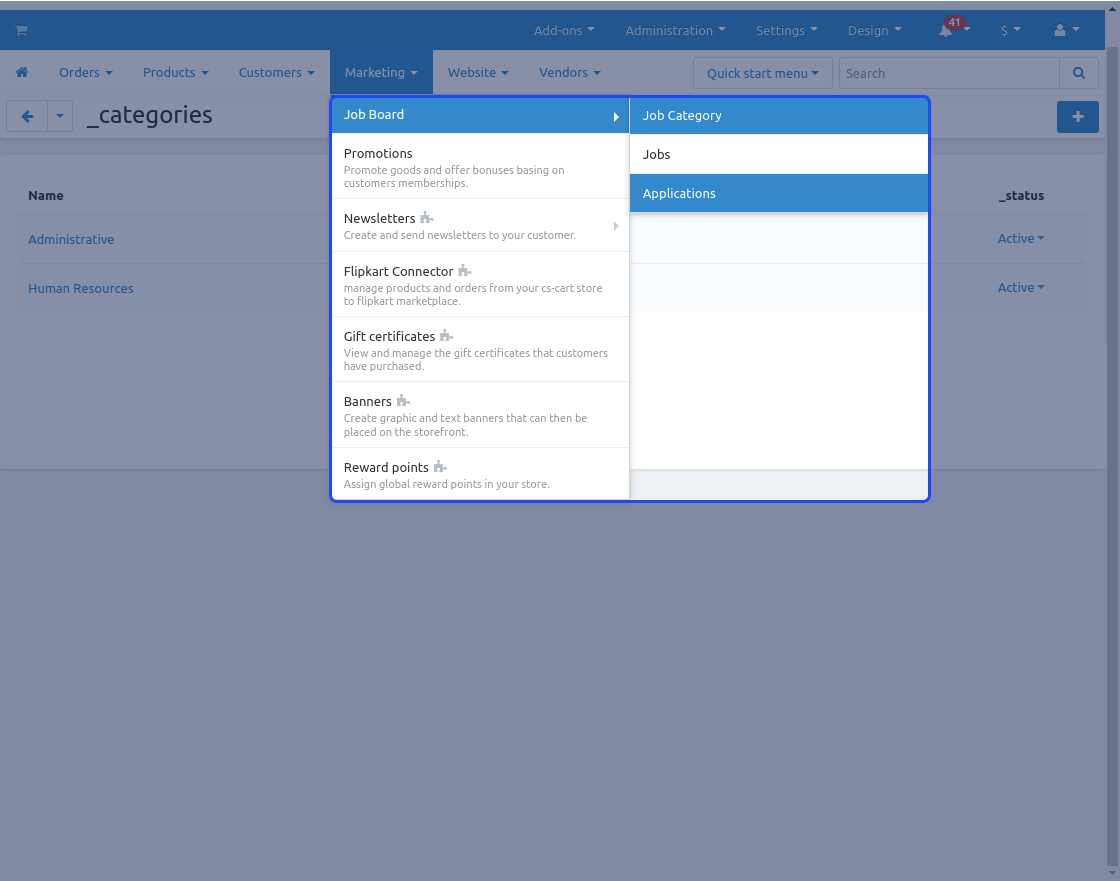Select Gift certificates menu entry
Screen dimensions: 1120x881
point(480,349)
